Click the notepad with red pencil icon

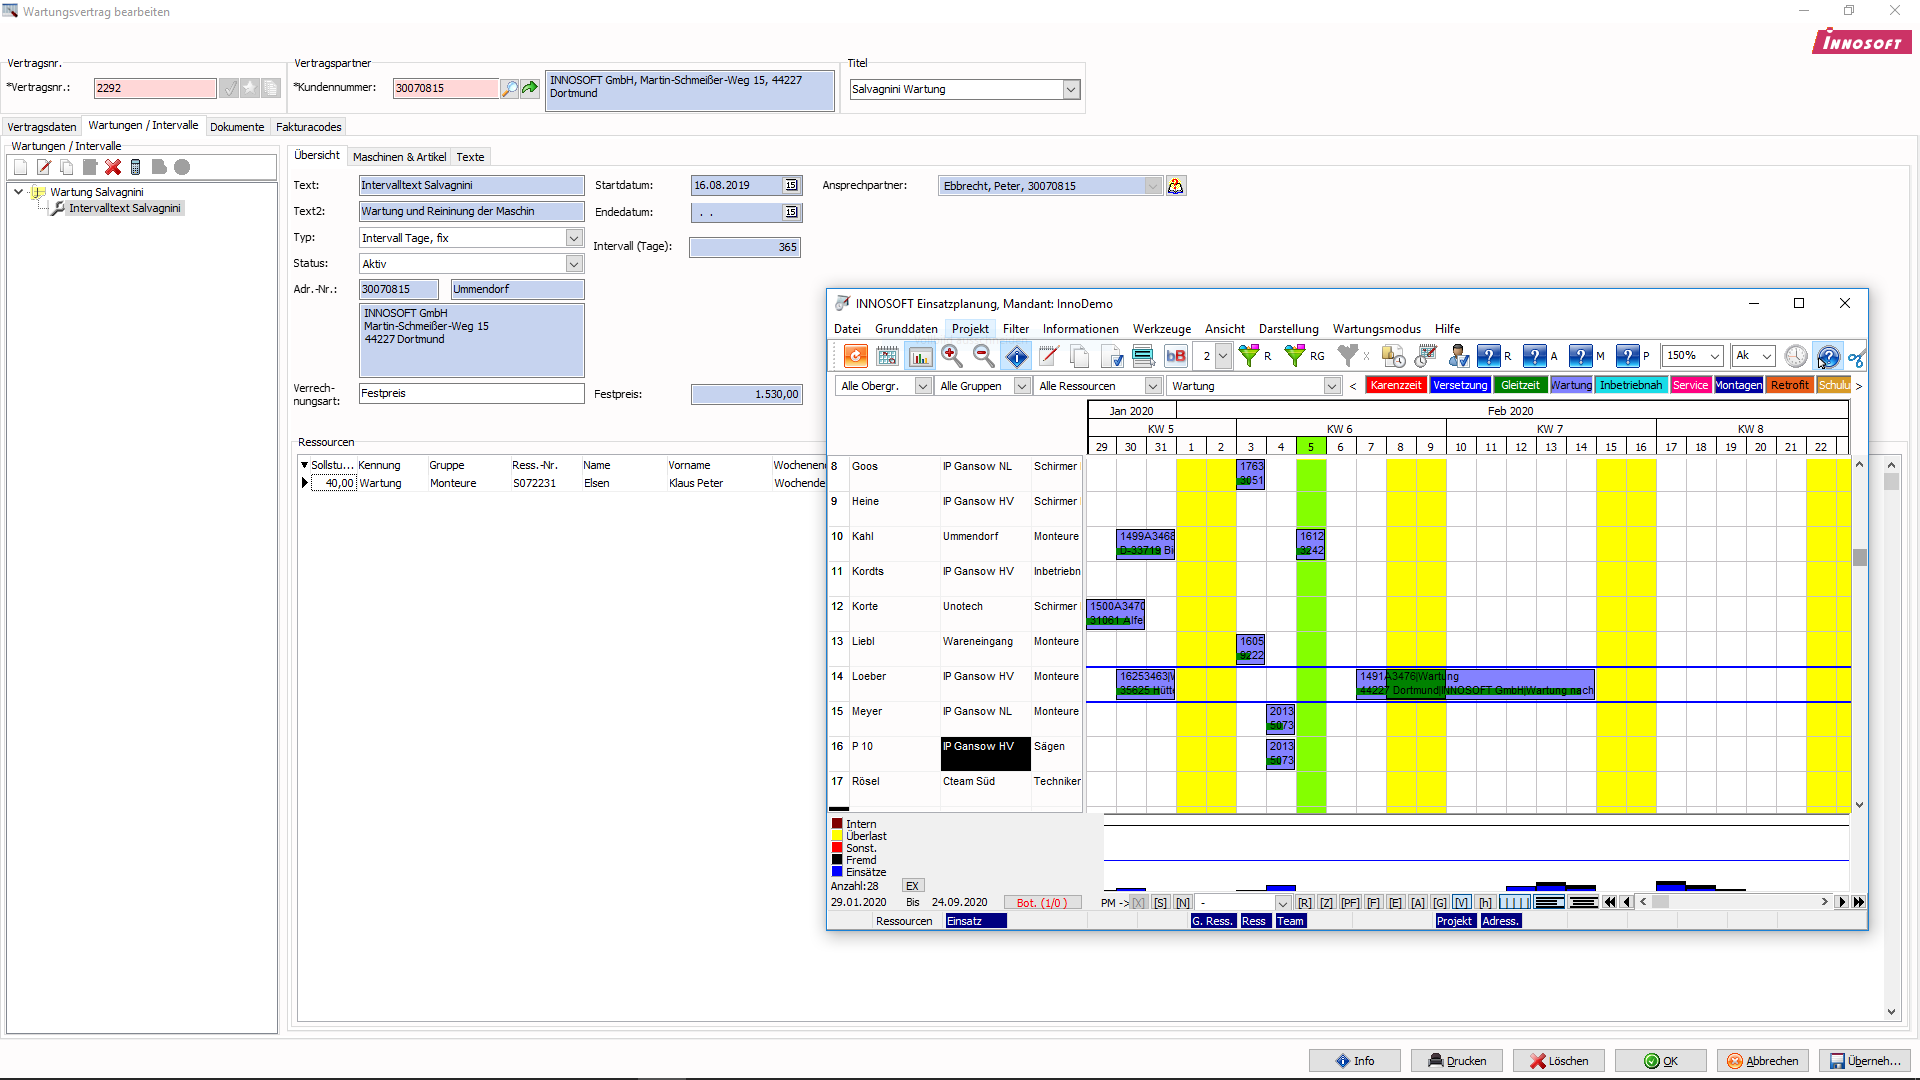point(1048,356)
